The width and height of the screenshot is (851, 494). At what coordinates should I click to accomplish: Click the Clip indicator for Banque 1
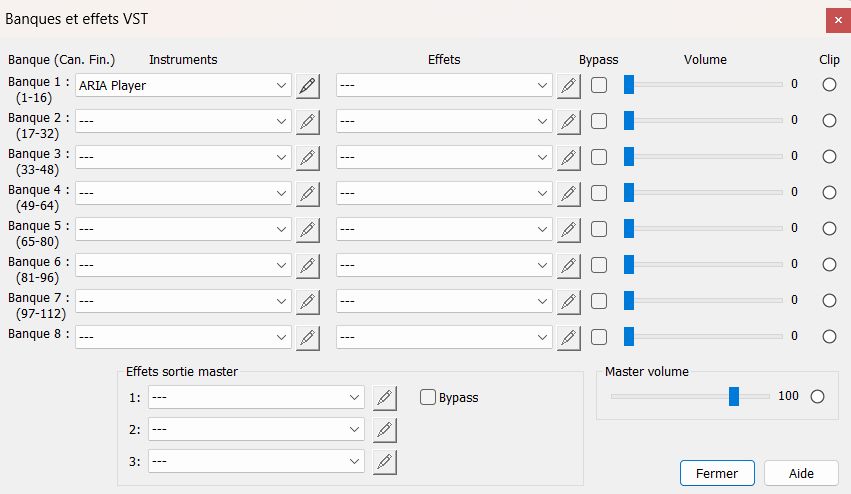pos(829,85)
